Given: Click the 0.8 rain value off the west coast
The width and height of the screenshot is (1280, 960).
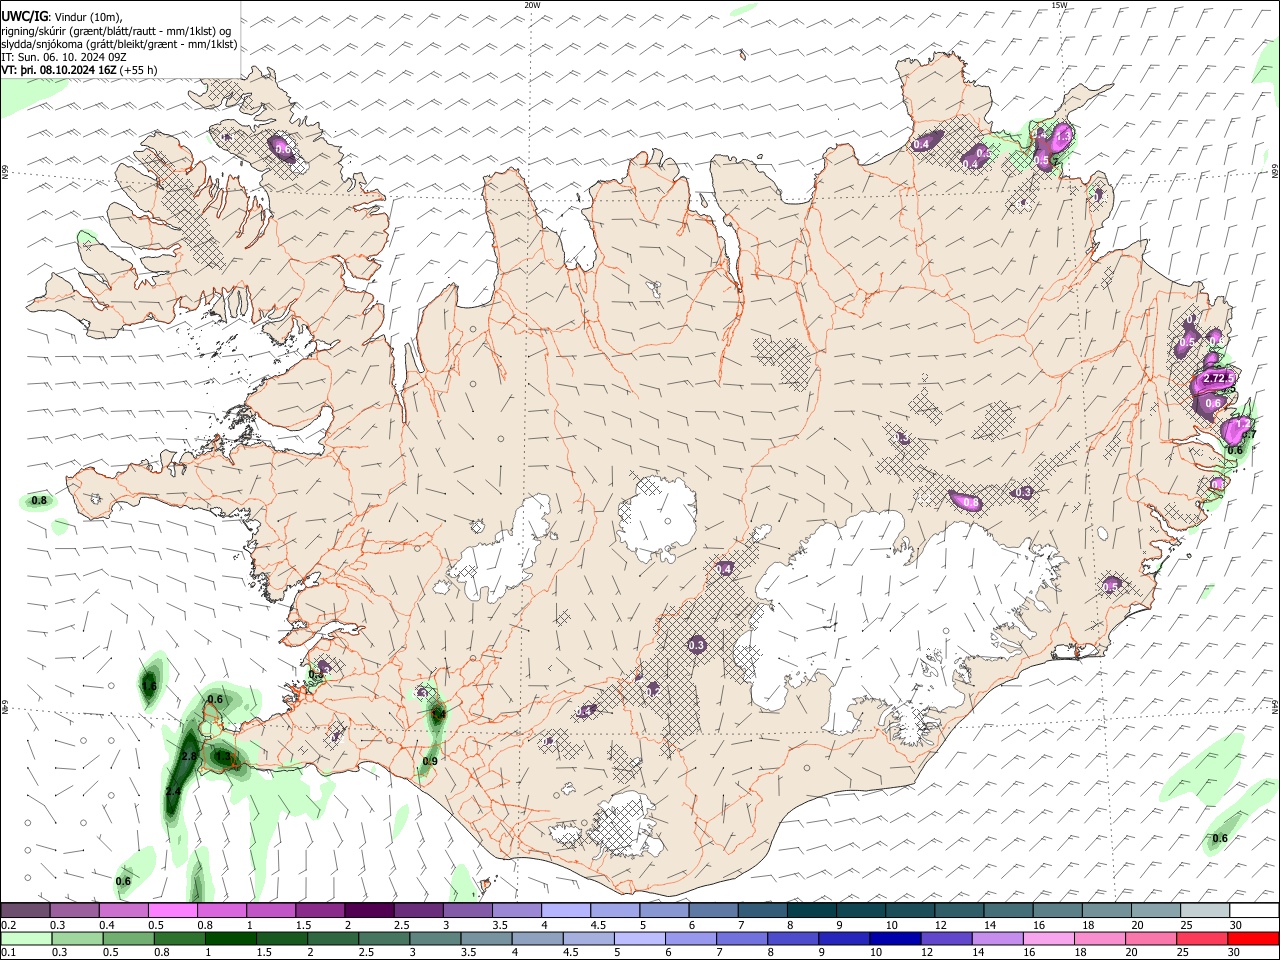Looking at the screenshot, I should click(x=39, y=500).
